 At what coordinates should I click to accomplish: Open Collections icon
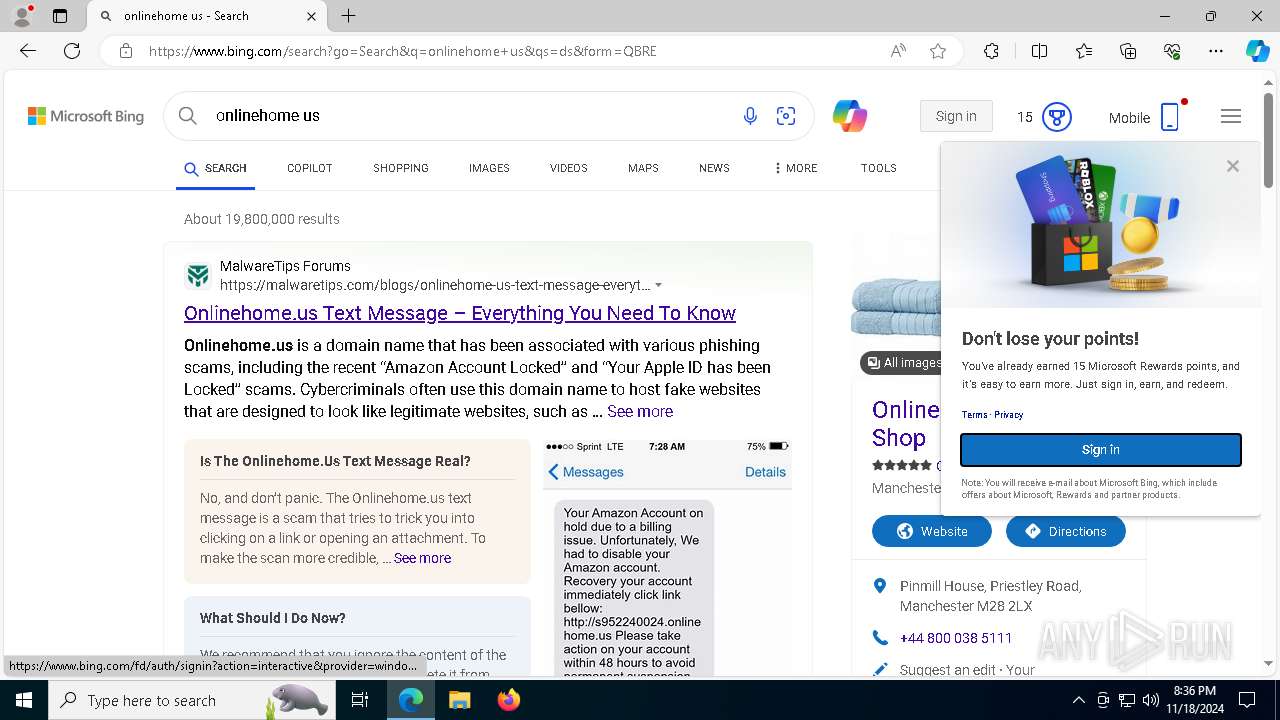(1128, 51)
